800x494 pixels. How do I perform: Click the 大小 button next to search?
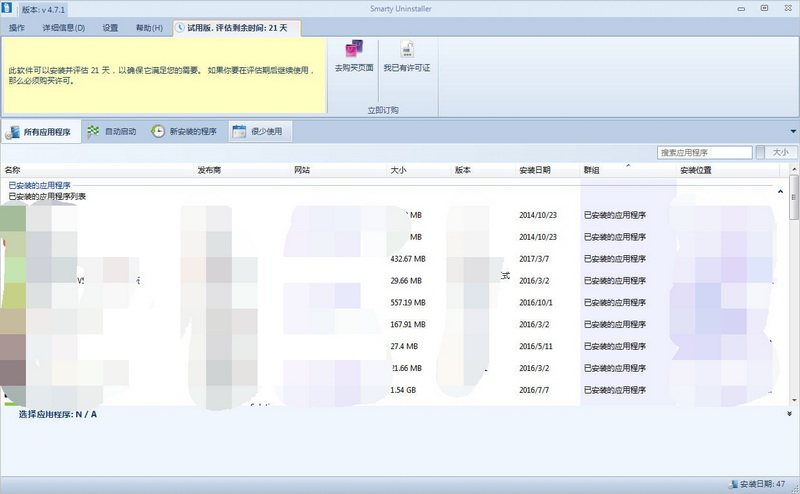point(781,152)
